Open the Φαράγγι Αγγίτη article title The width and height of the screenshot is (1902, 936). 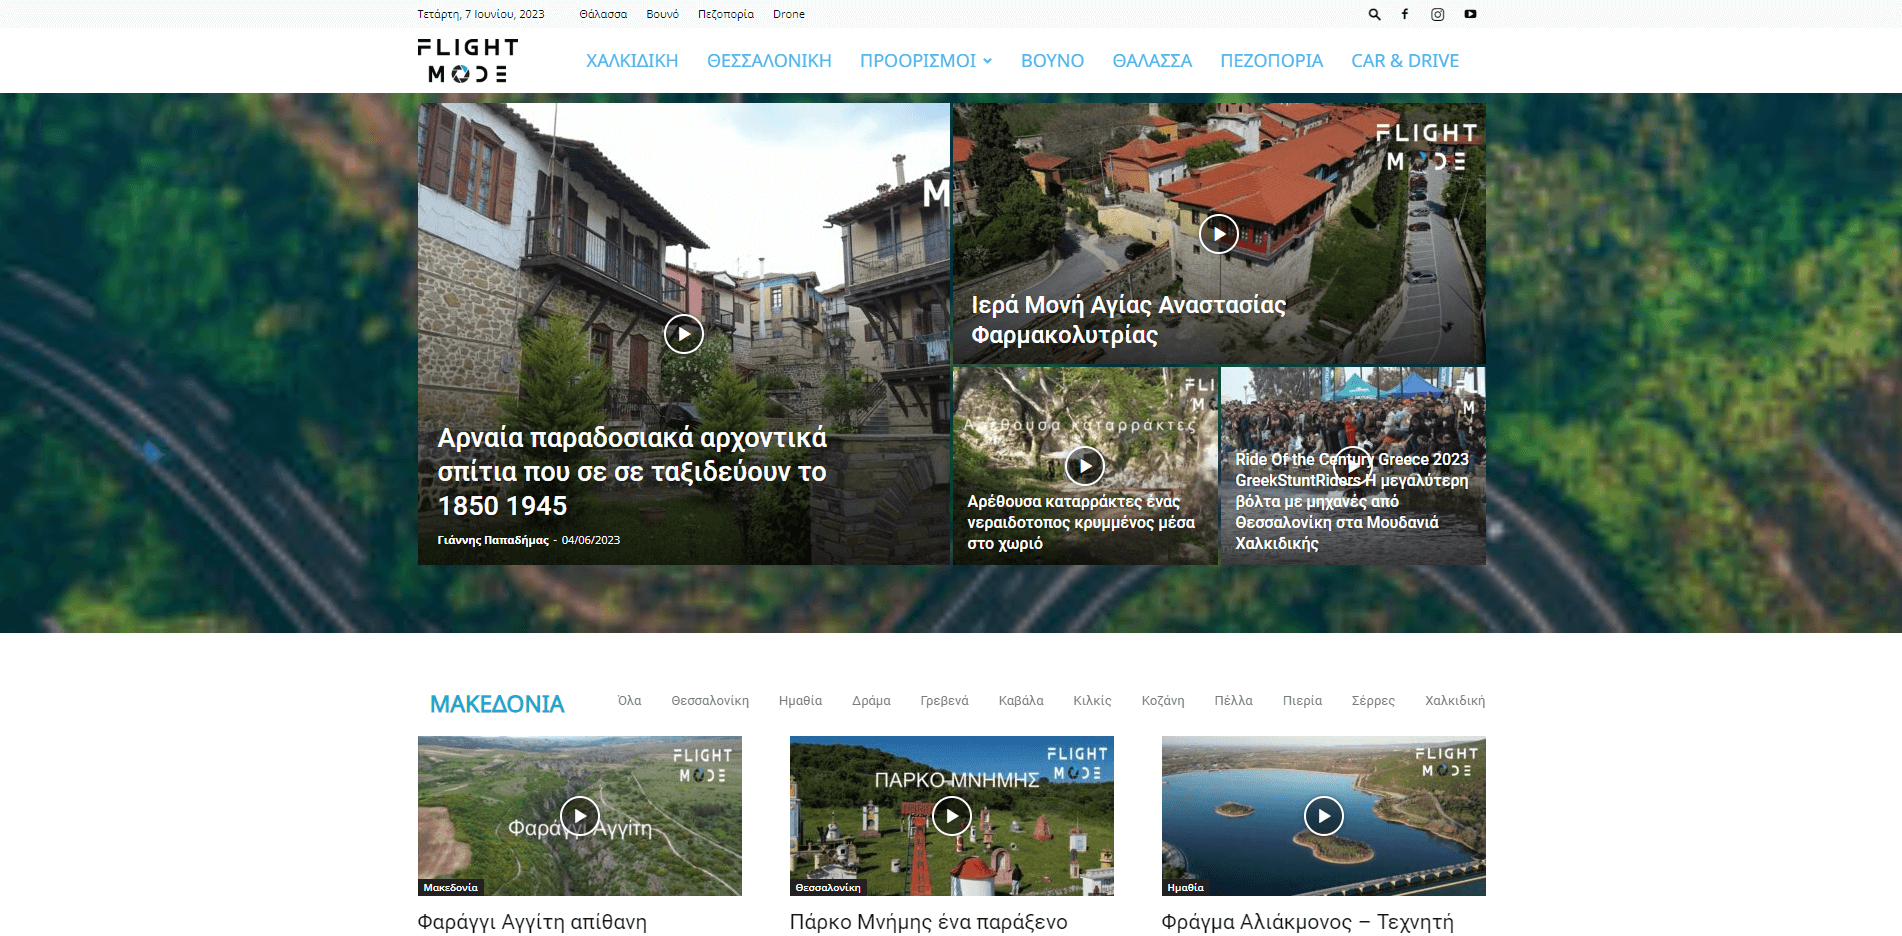point(532,921)
